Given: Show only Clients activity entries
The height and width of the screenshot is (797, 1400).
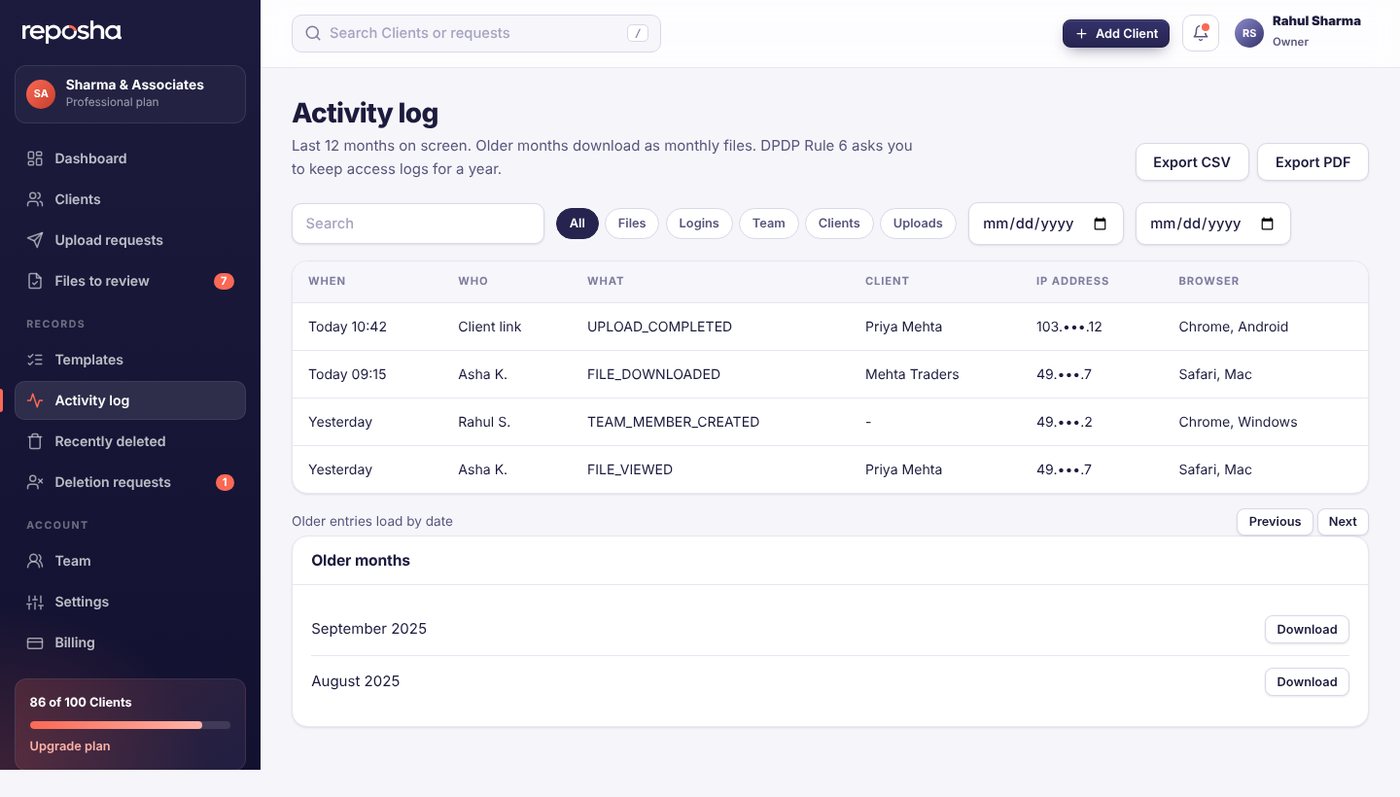Looking at the screenshot, I should click(x=839, y=223).
